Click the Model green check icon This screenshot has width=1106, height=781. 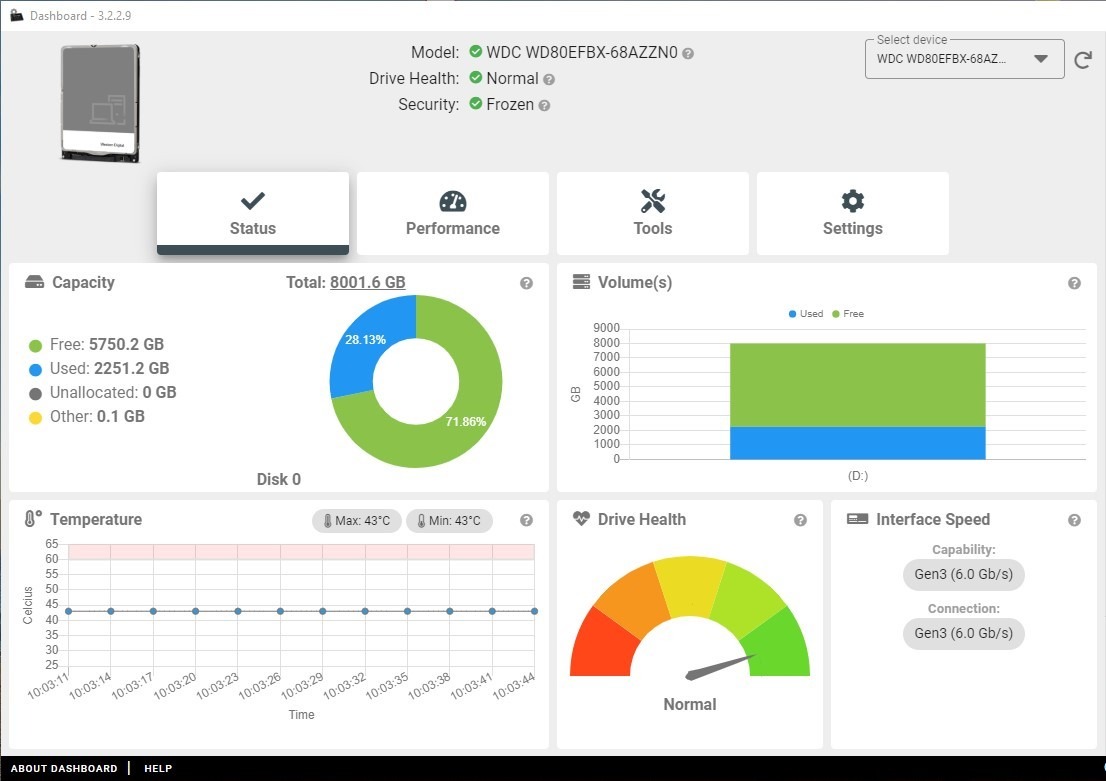tap(475, 52)
